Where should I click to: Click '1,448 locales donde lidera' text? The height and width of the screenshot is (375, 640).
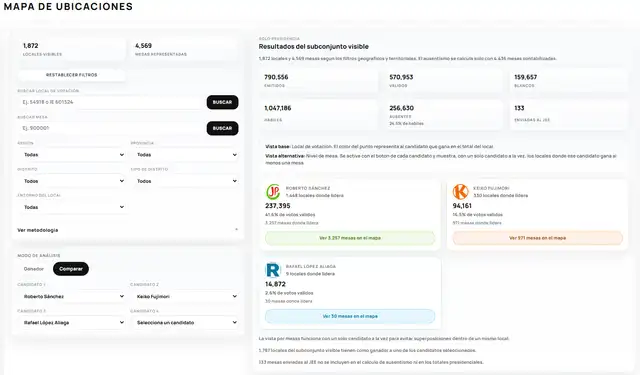(315, 195)
